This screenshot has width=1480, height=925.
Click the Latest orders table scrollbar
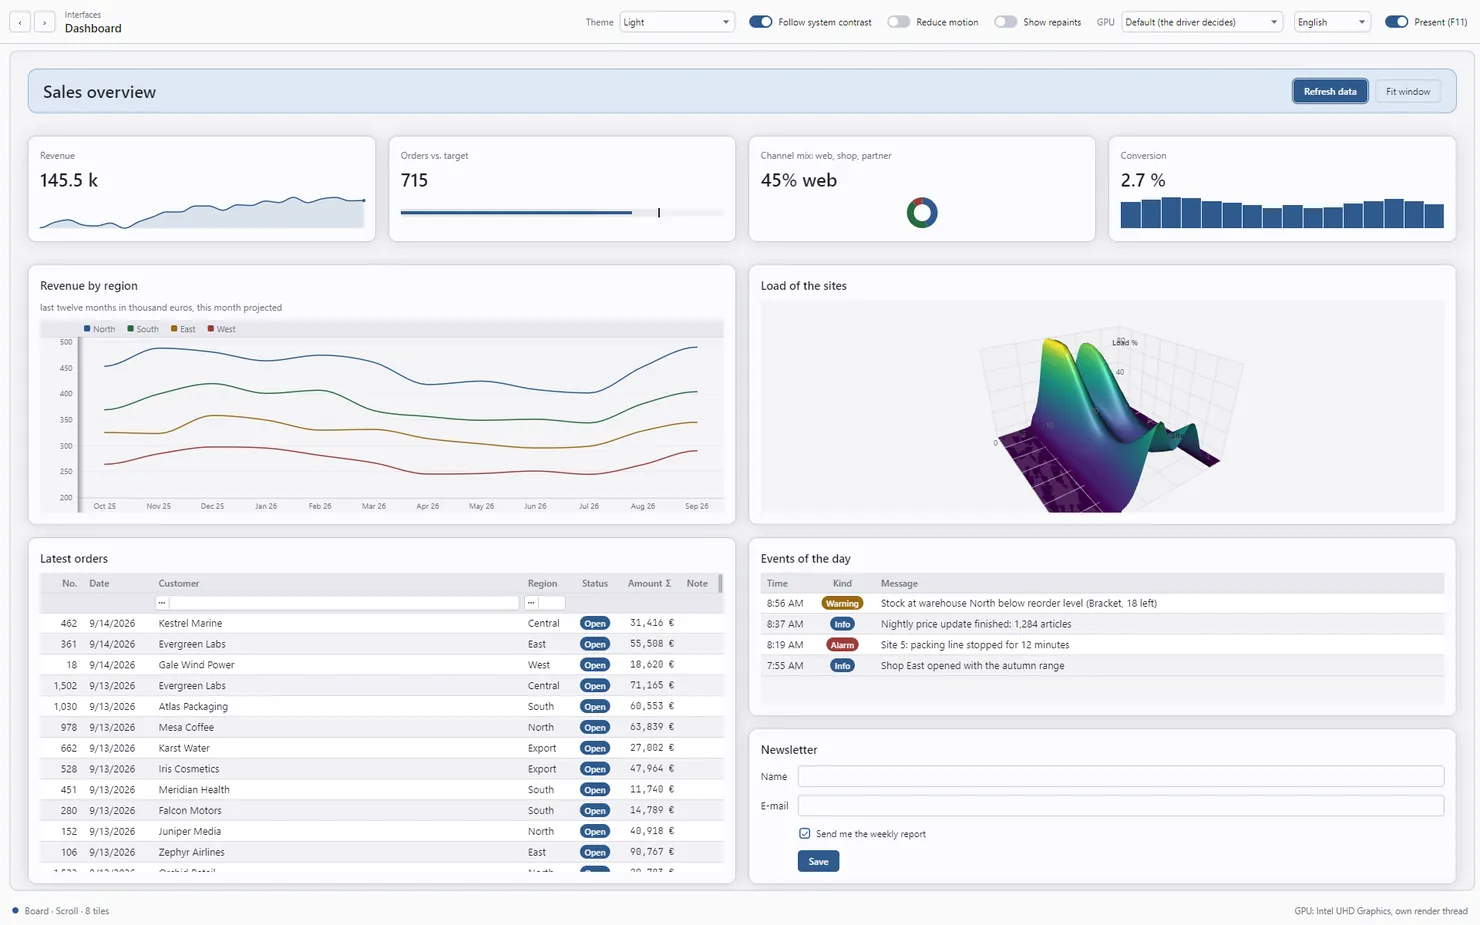click(720, 584)
